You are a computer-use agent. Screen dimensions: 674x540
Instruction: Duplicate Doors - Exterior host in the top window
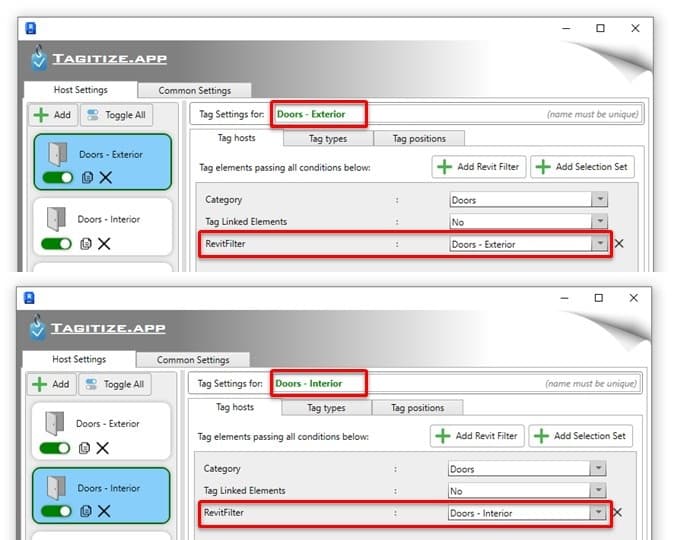click(x=87, y=177)
